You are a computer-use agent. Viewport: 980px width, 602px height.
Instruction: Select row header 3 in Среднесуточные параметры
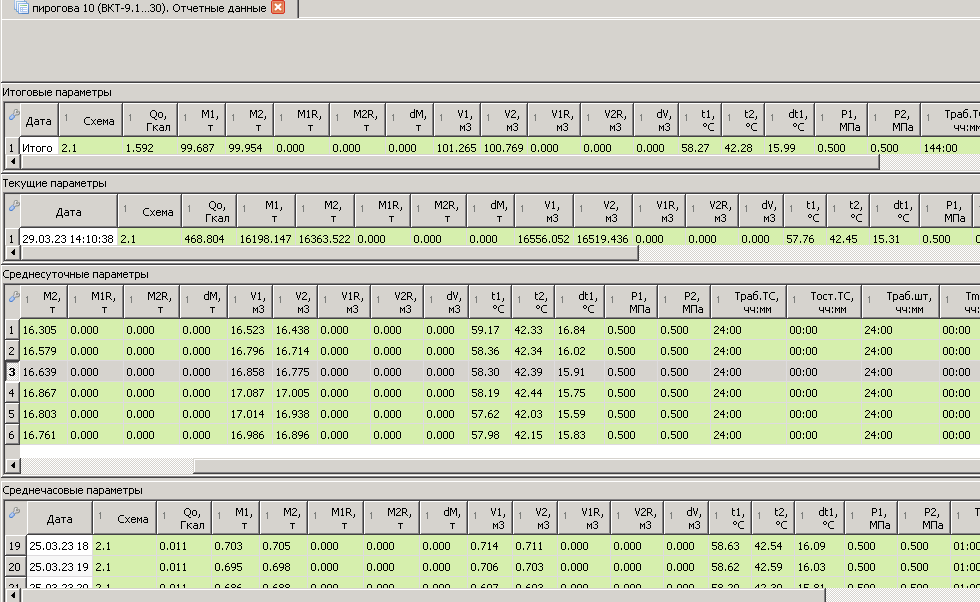[12, 372]
